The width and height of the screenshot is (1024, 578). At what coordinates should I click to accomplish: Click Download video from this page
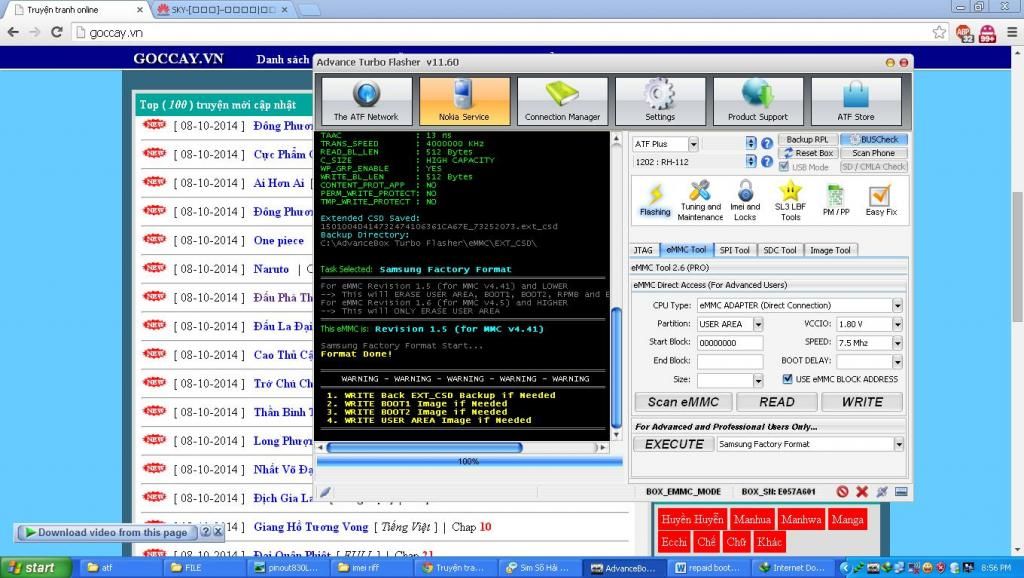[x=106, y=532]
